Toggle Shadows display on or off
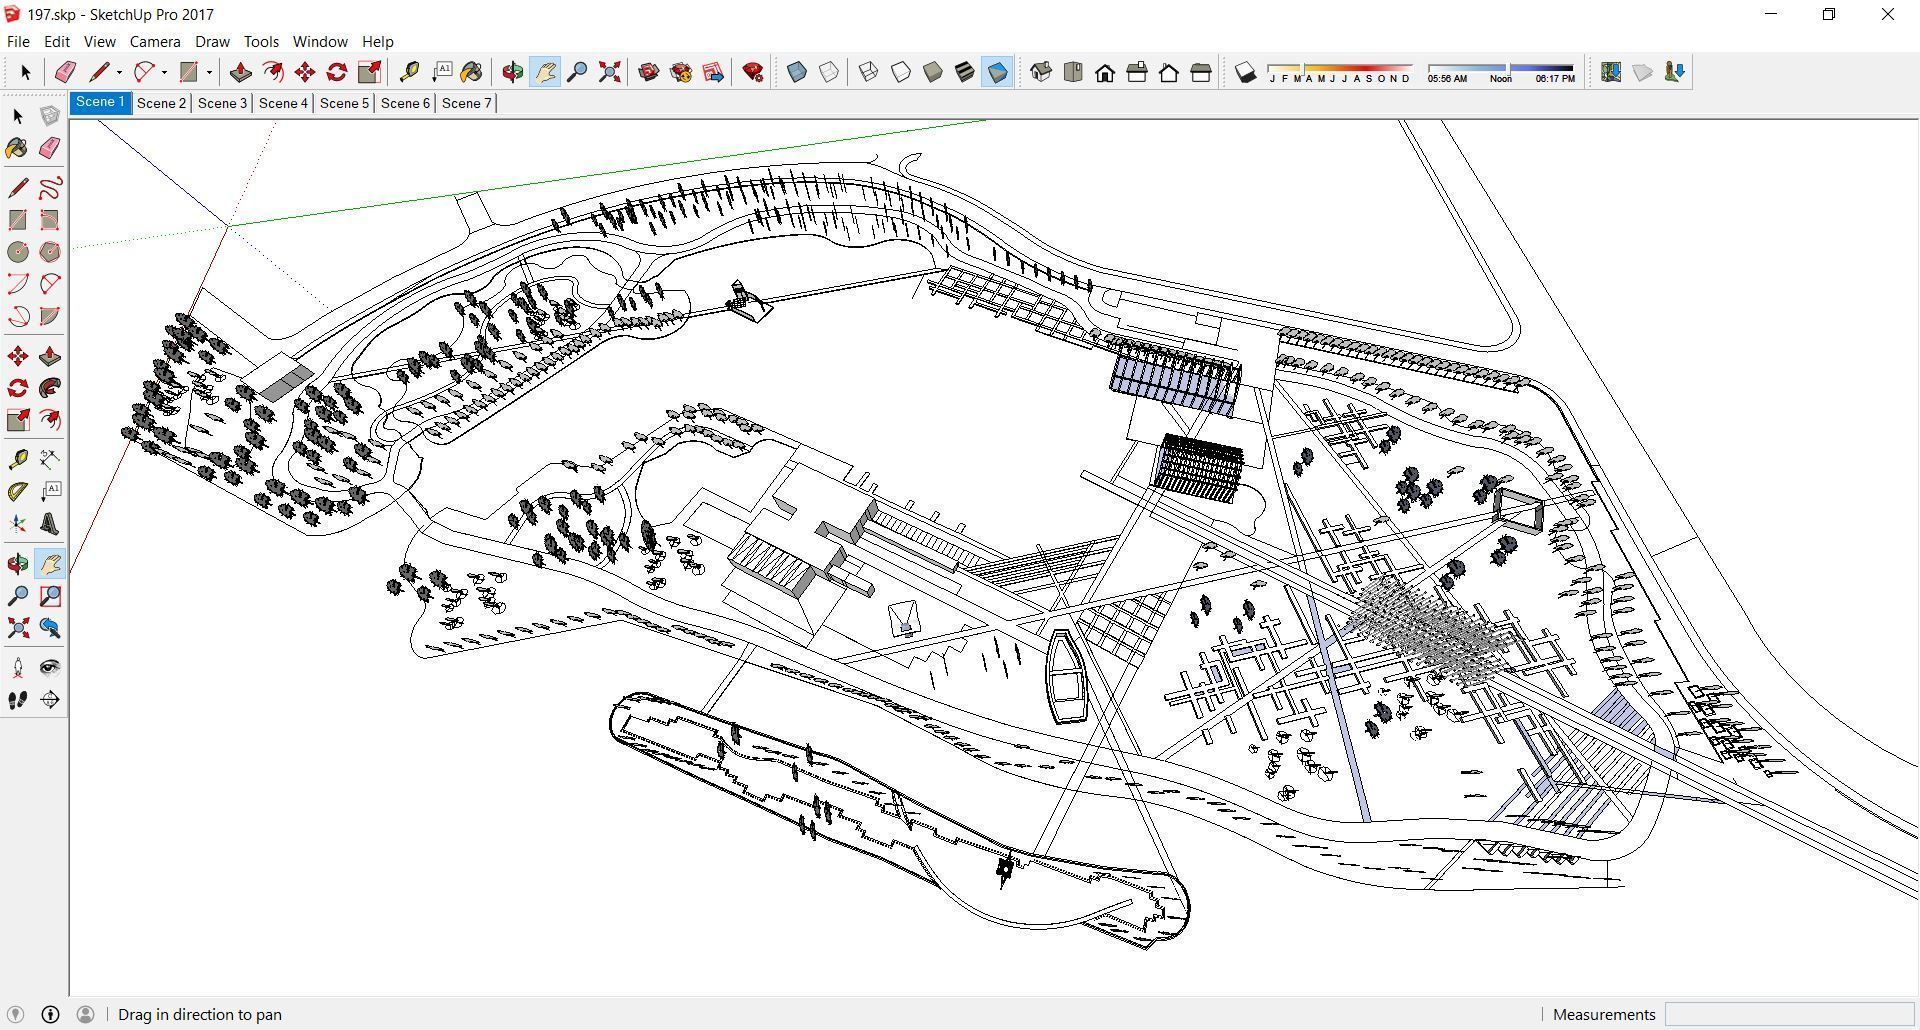Screen dimensions: 1920x1030 1245,72
